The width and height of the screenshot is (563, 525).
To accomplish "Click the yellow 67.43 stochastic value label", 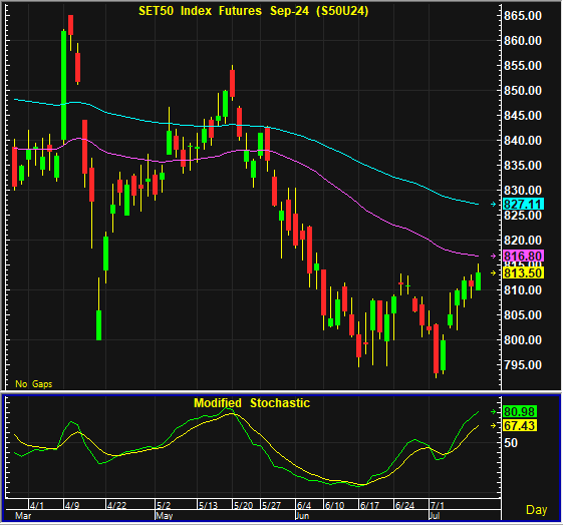I will click(520, 426).
